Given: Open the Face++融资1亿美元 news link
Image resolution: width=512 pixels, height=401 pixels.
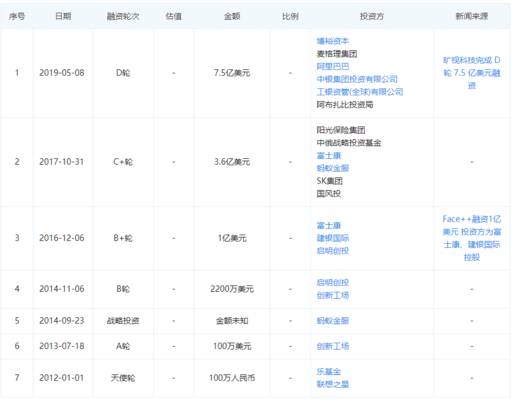Looking at the screenshot, I should (472, 238).
